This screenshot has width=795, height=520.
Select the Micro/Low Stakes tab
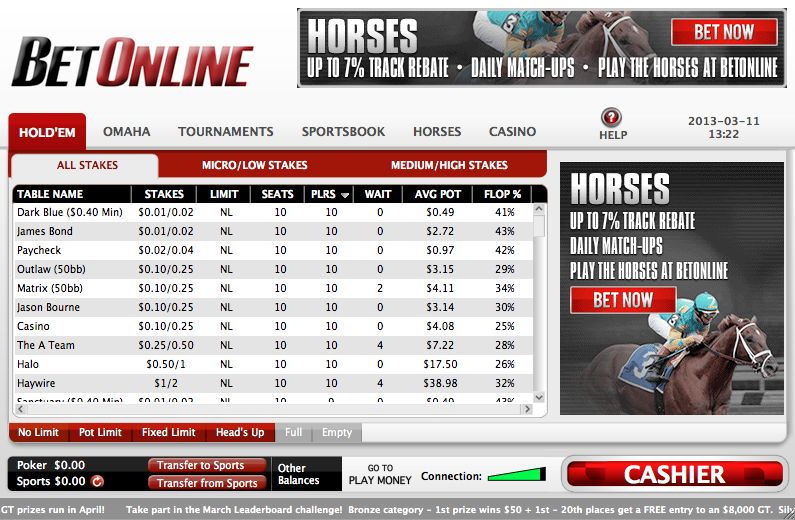[x=254, y=165]
